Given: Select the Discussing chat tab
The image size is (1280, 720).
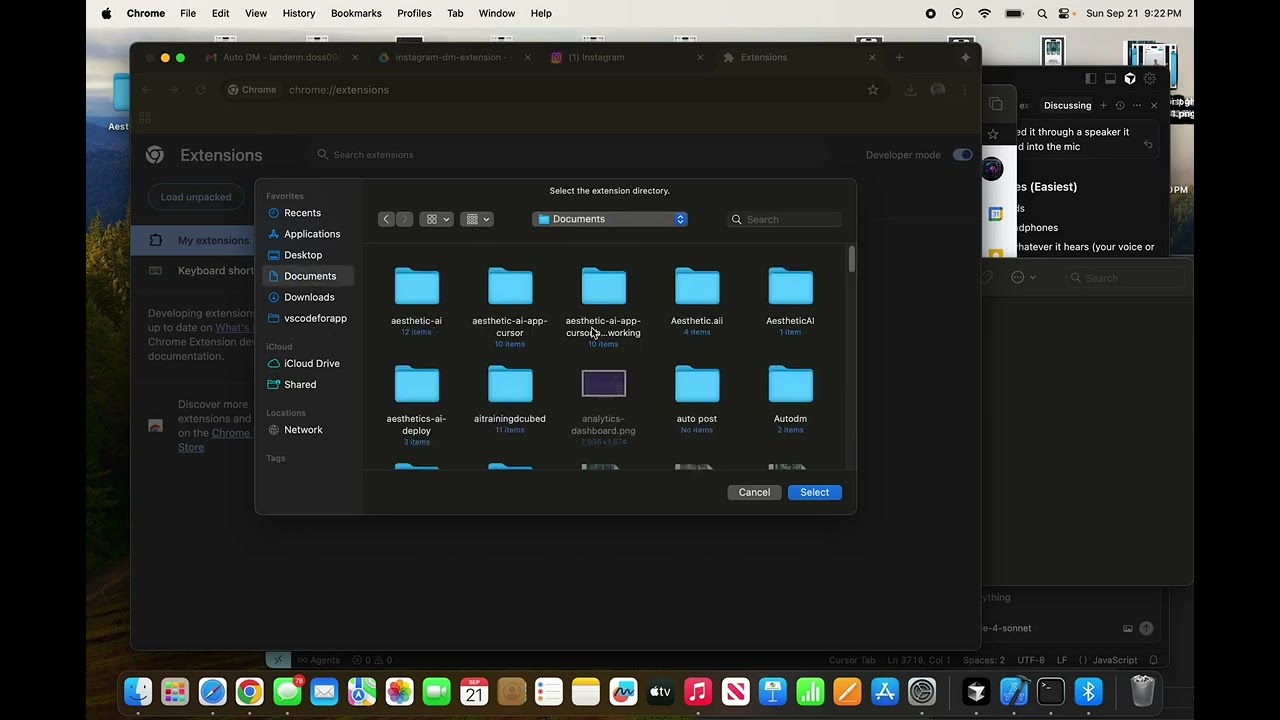Looking at the screenshot, I should pos(1067,105).
